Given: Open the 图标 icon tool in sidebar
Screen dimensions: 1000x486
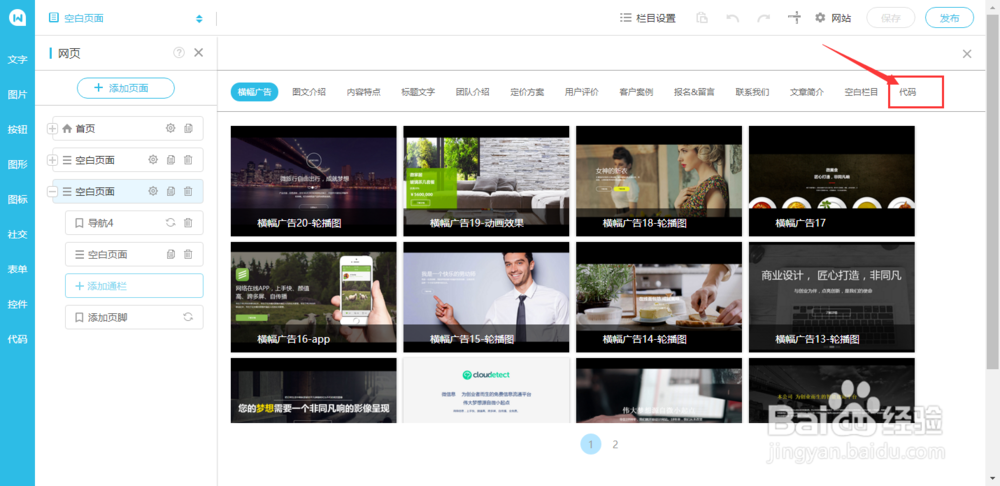Looking at the screenshot, I should (17, 200).
